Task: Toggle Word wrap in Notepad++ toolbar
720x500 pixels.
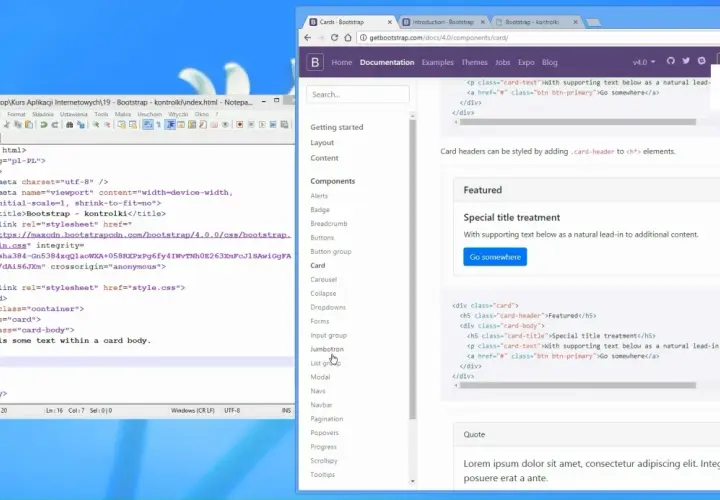Action: 148,124
